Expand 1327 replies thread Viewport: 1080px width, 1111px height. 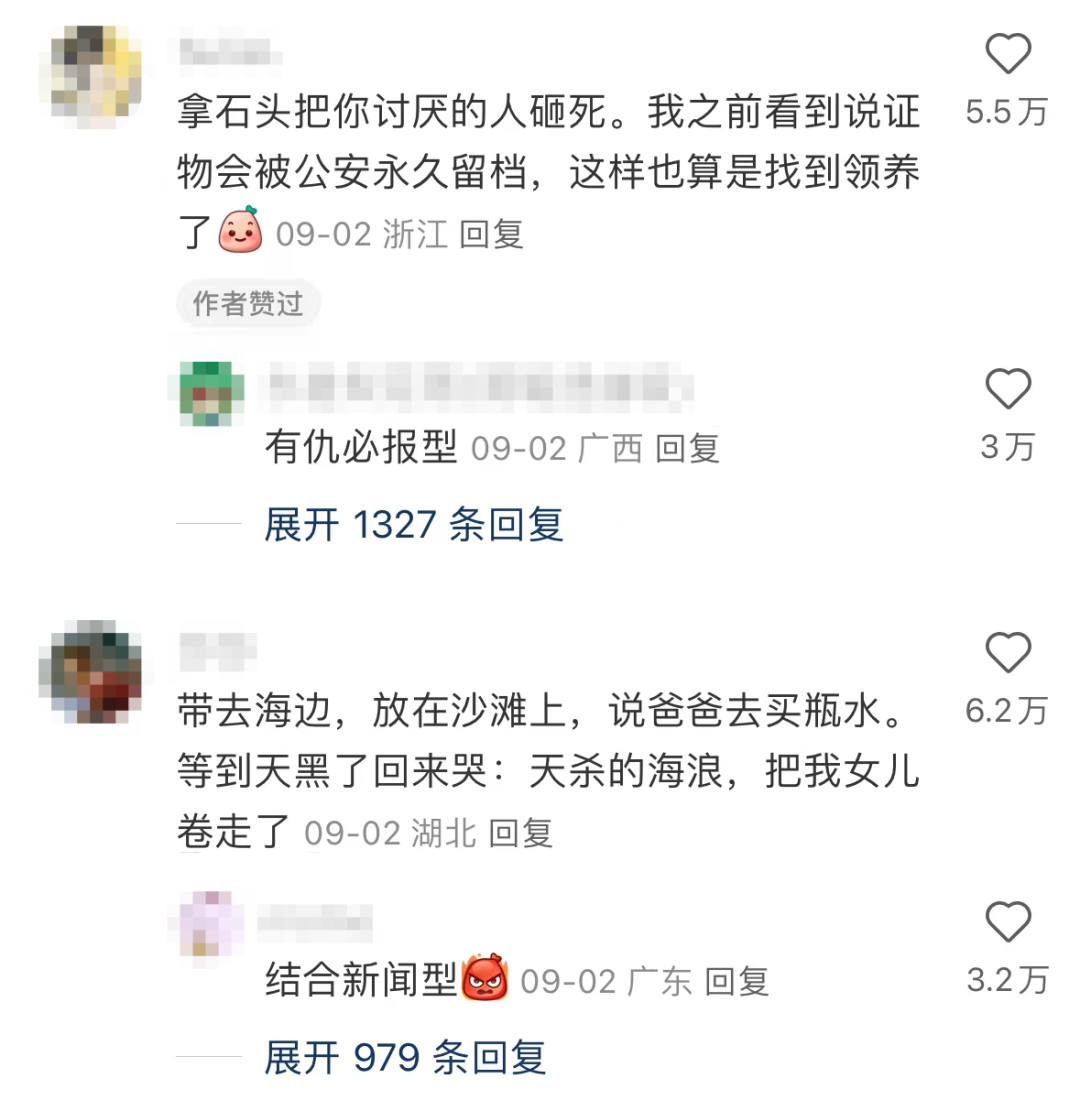click(414, 525)
